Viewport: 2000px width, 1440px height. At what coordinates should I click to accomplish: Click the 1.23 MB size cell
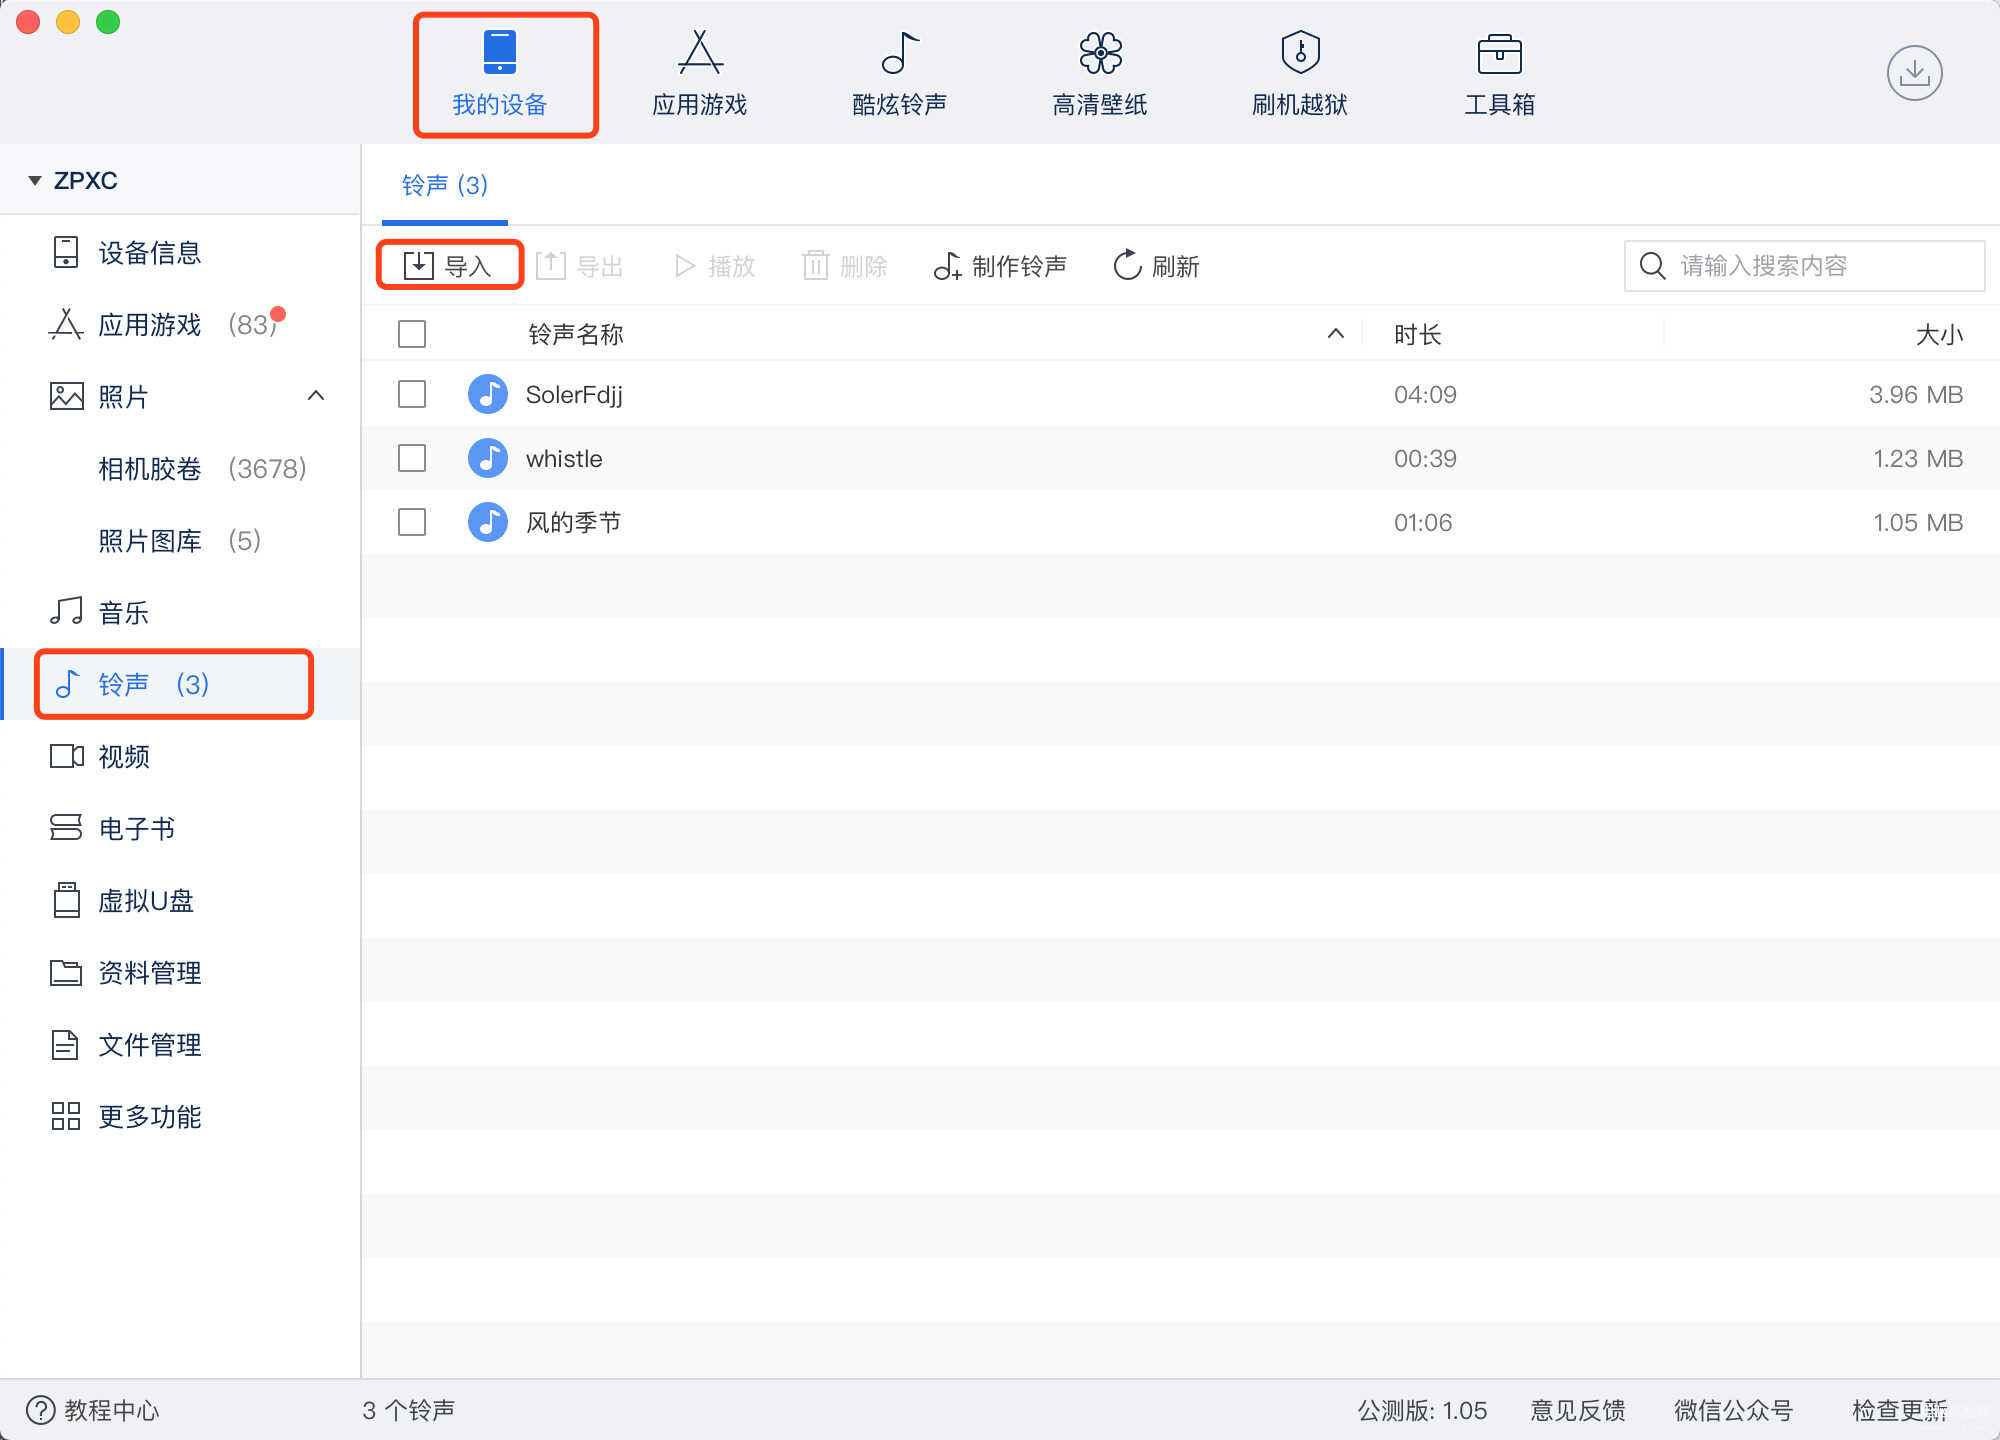pos(1918,458)
